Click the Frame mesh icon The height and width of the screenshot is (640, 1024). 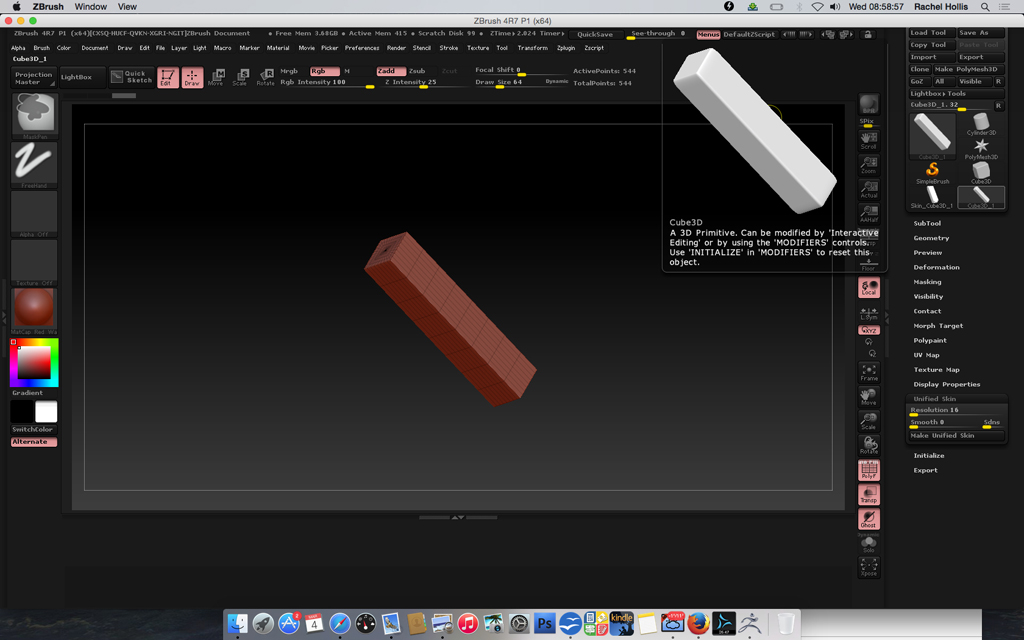coord(869,372)
